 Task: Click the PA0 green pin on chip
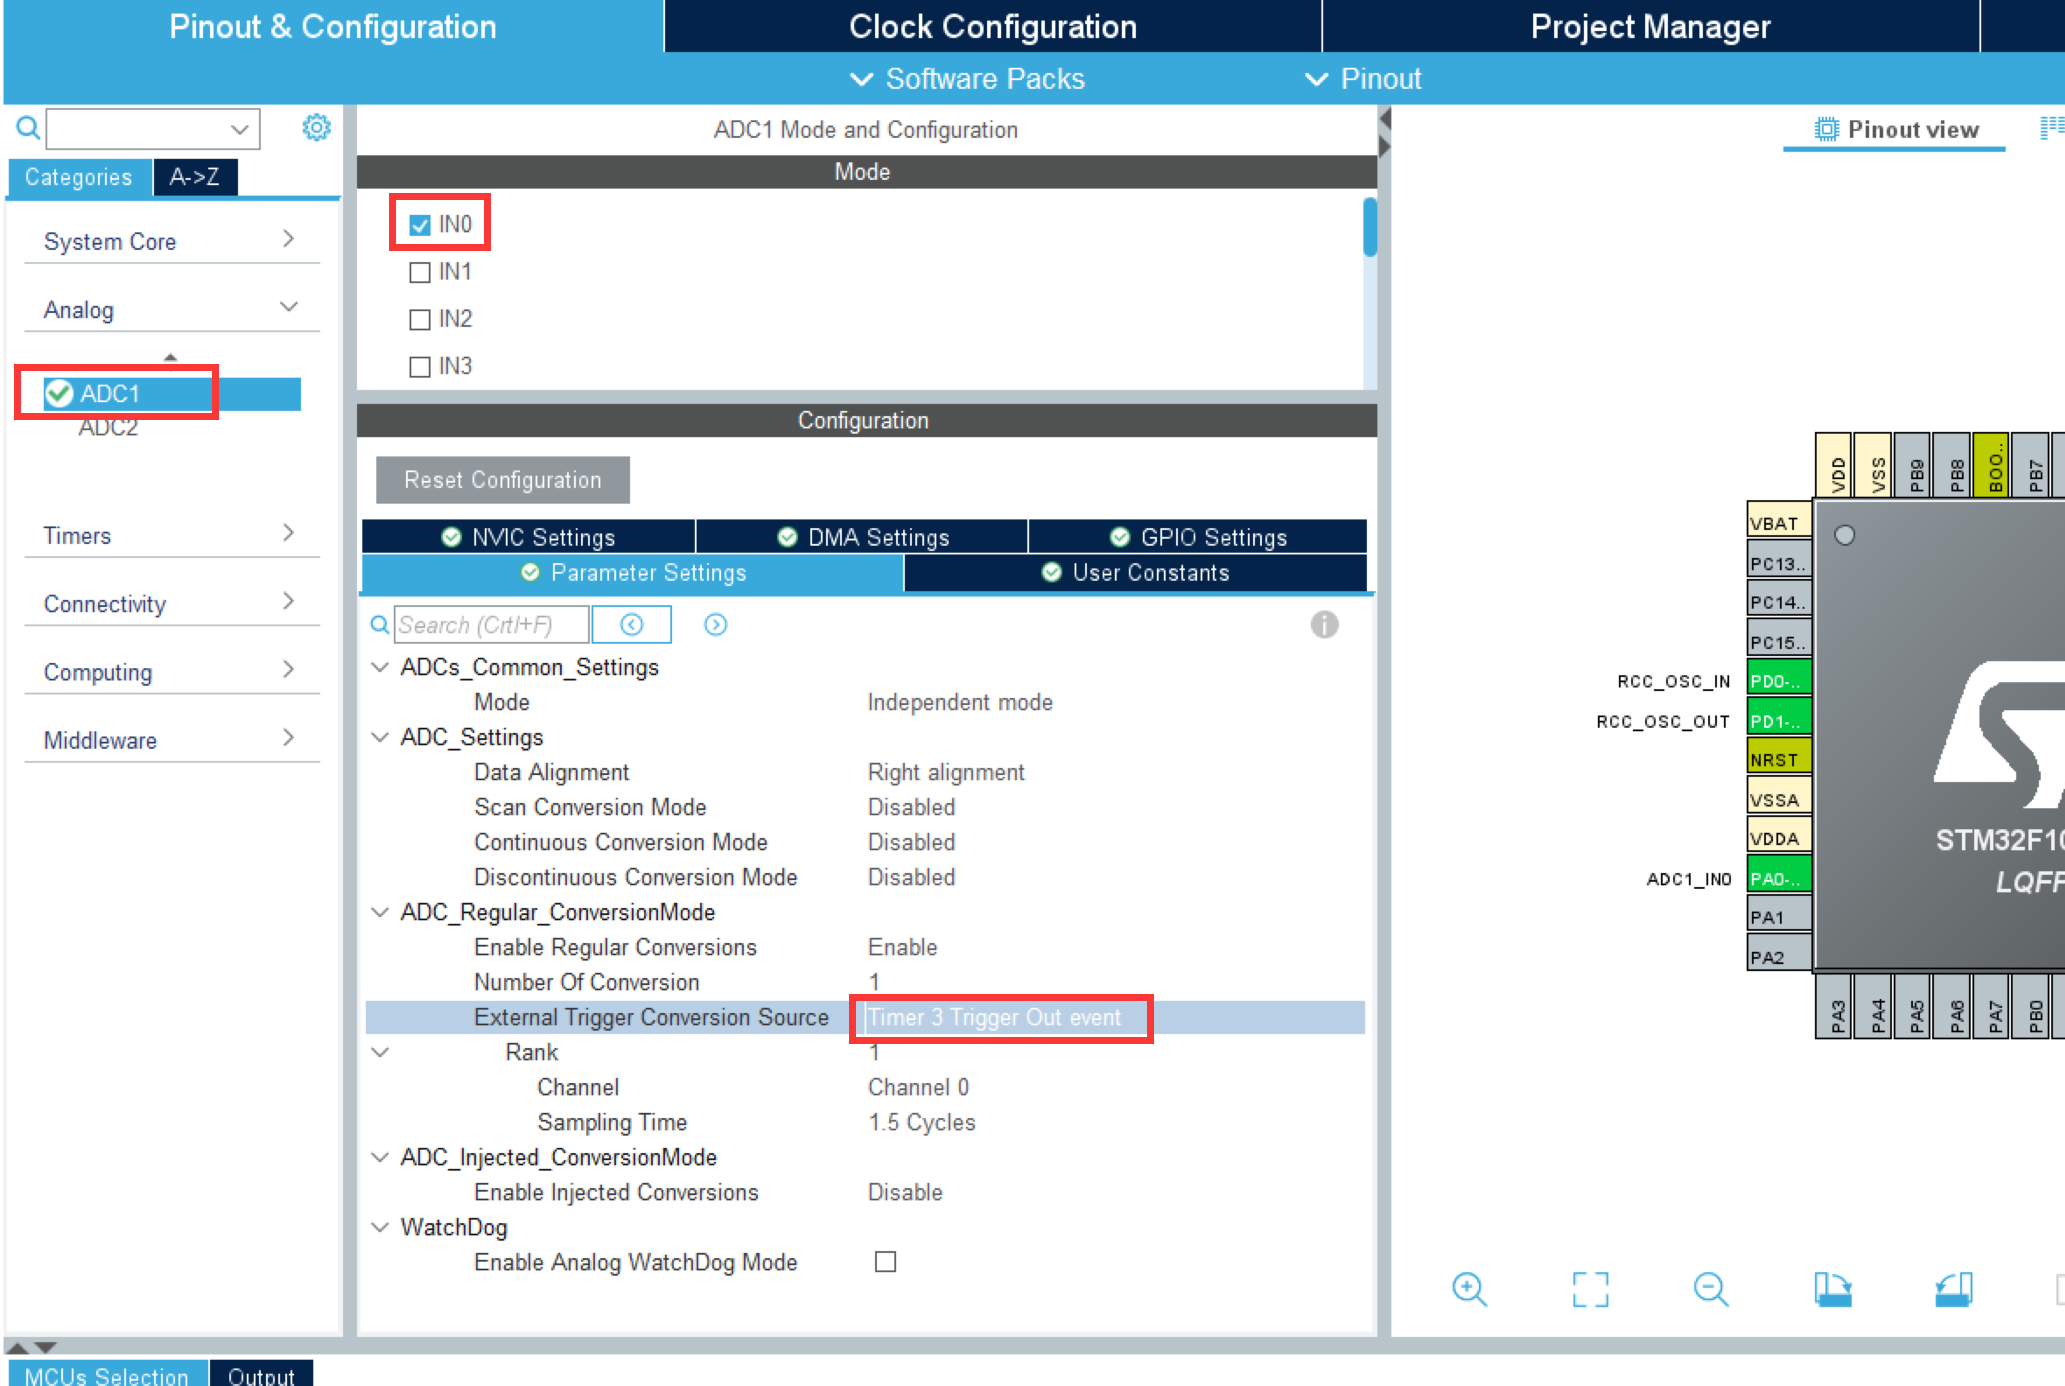[1778, 878]
